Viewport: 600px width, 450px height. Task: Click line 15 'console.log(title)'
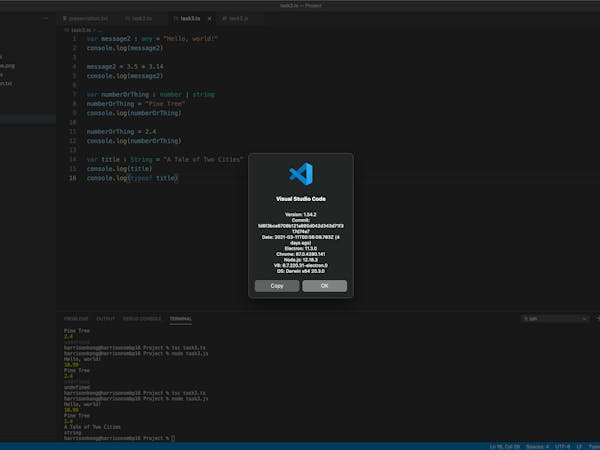click(119, 169)
